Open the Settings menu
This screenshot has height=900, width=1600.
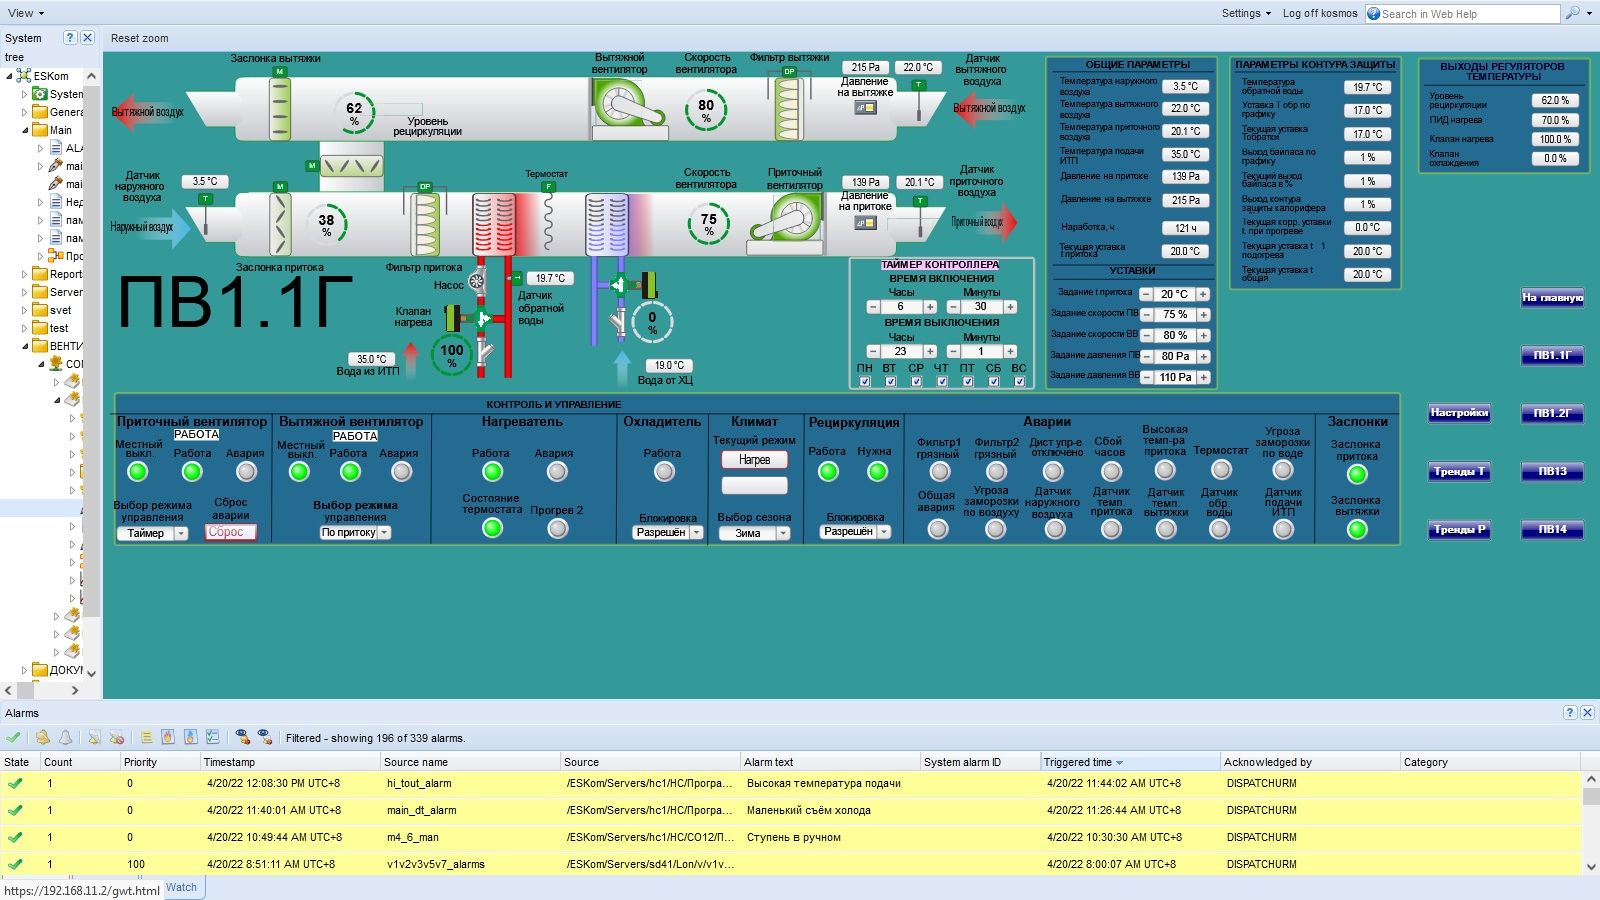[1246, 13]
